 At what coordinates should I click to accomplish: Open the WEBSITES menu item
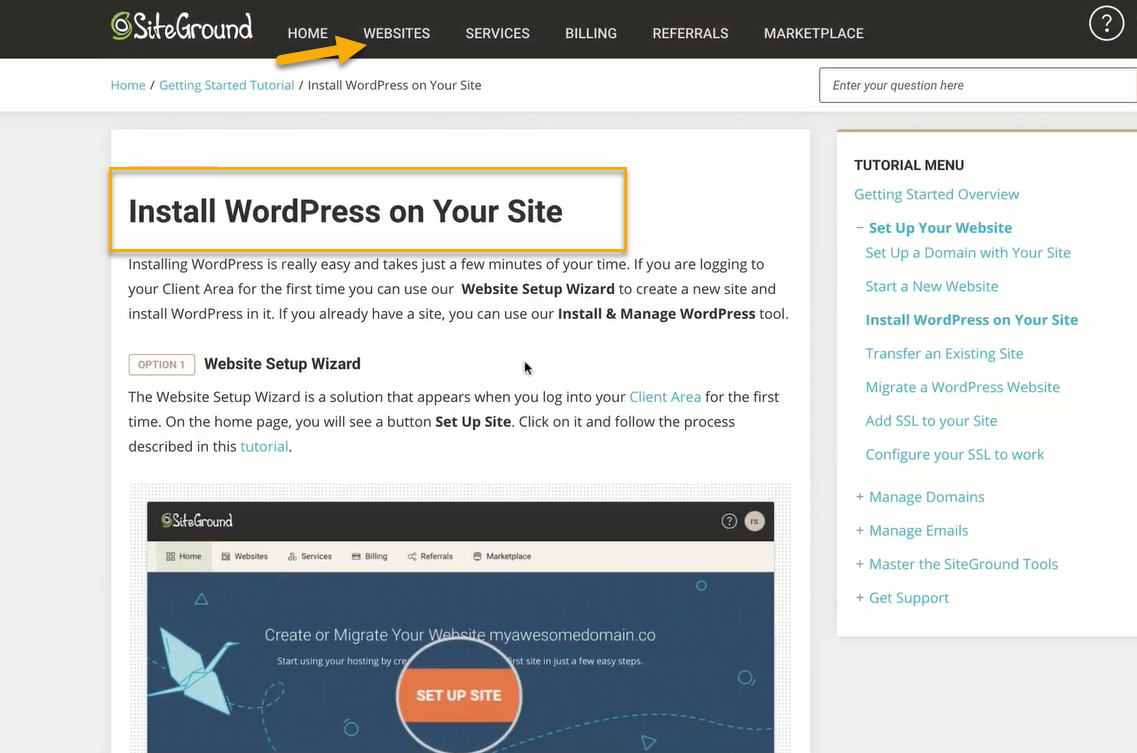click(x=397, y=33)
